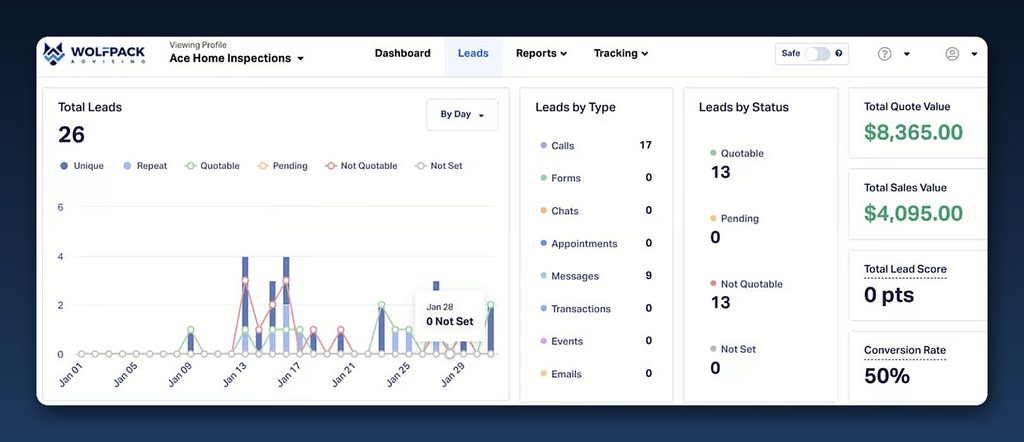
Task: Toggle the Safe mode switch
Action: pos(817,54)
